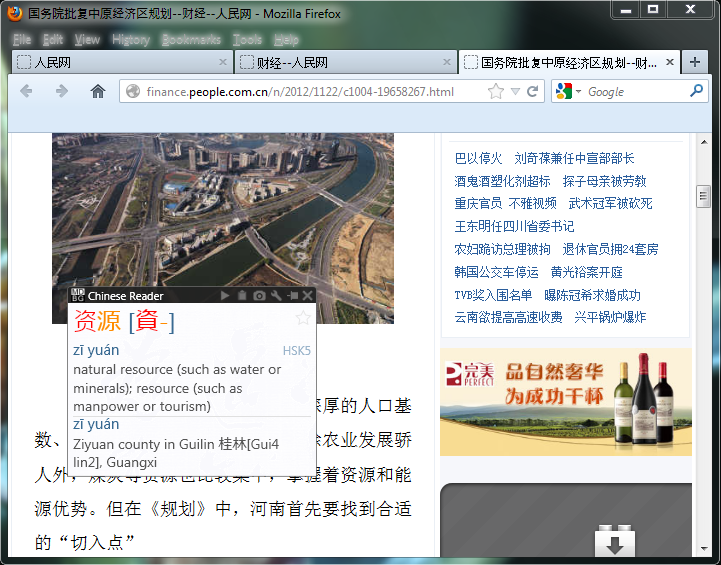The image size is (721, 565).
Task: Open the Tools menu
Action: [x=247, y=40]
